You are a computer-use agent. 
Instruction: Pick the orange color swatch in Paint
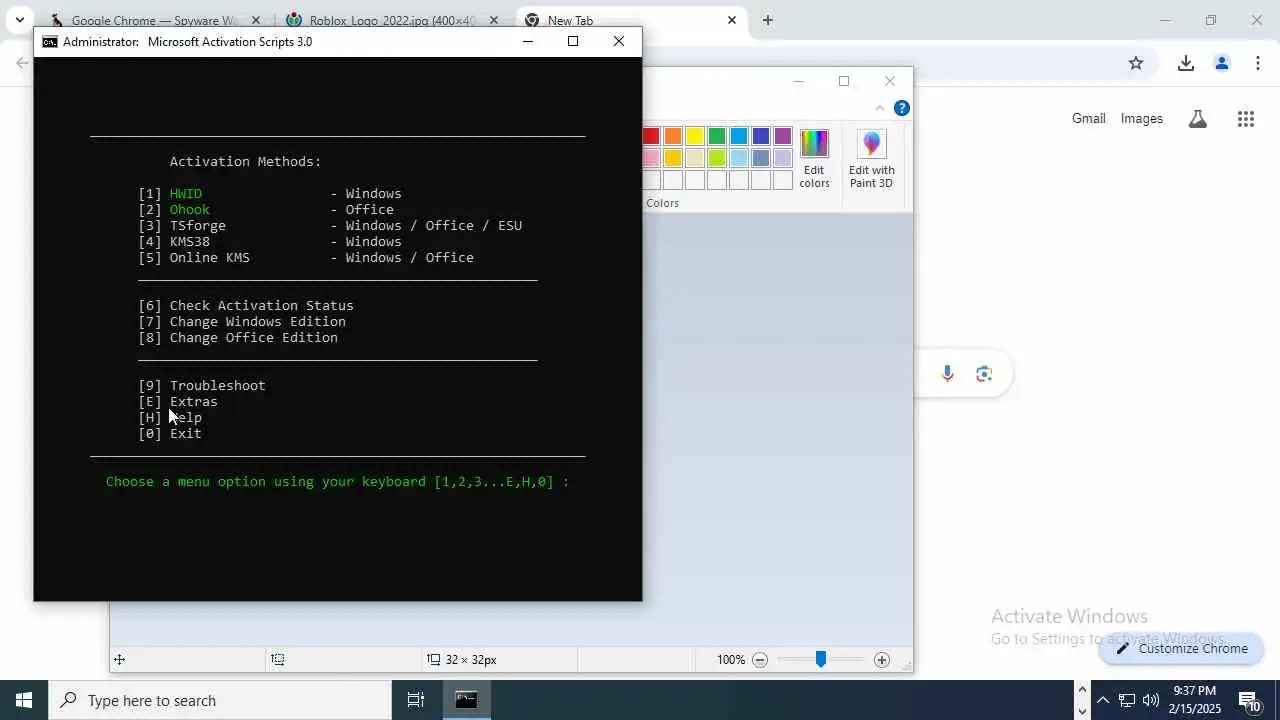(673, 136)
